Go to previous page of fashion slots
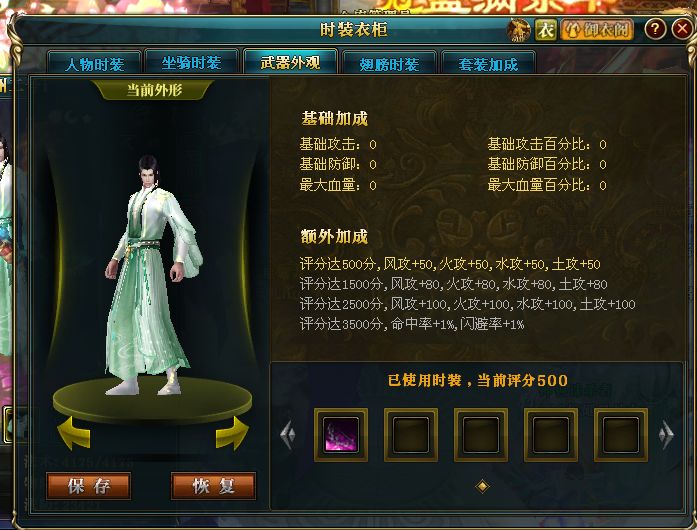 (288, 434)
